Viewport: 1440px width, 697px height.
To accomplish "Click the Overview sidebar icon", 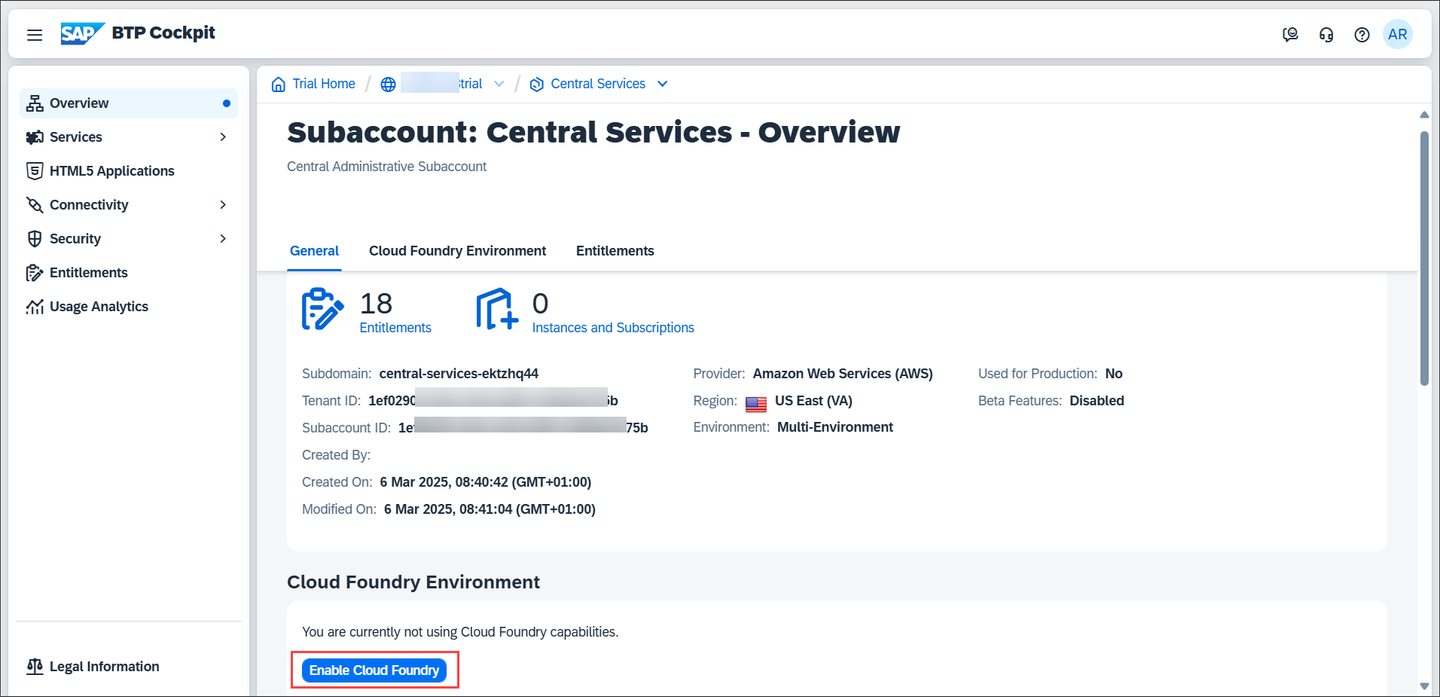I will pyautogui.click(x=35, y=103).
